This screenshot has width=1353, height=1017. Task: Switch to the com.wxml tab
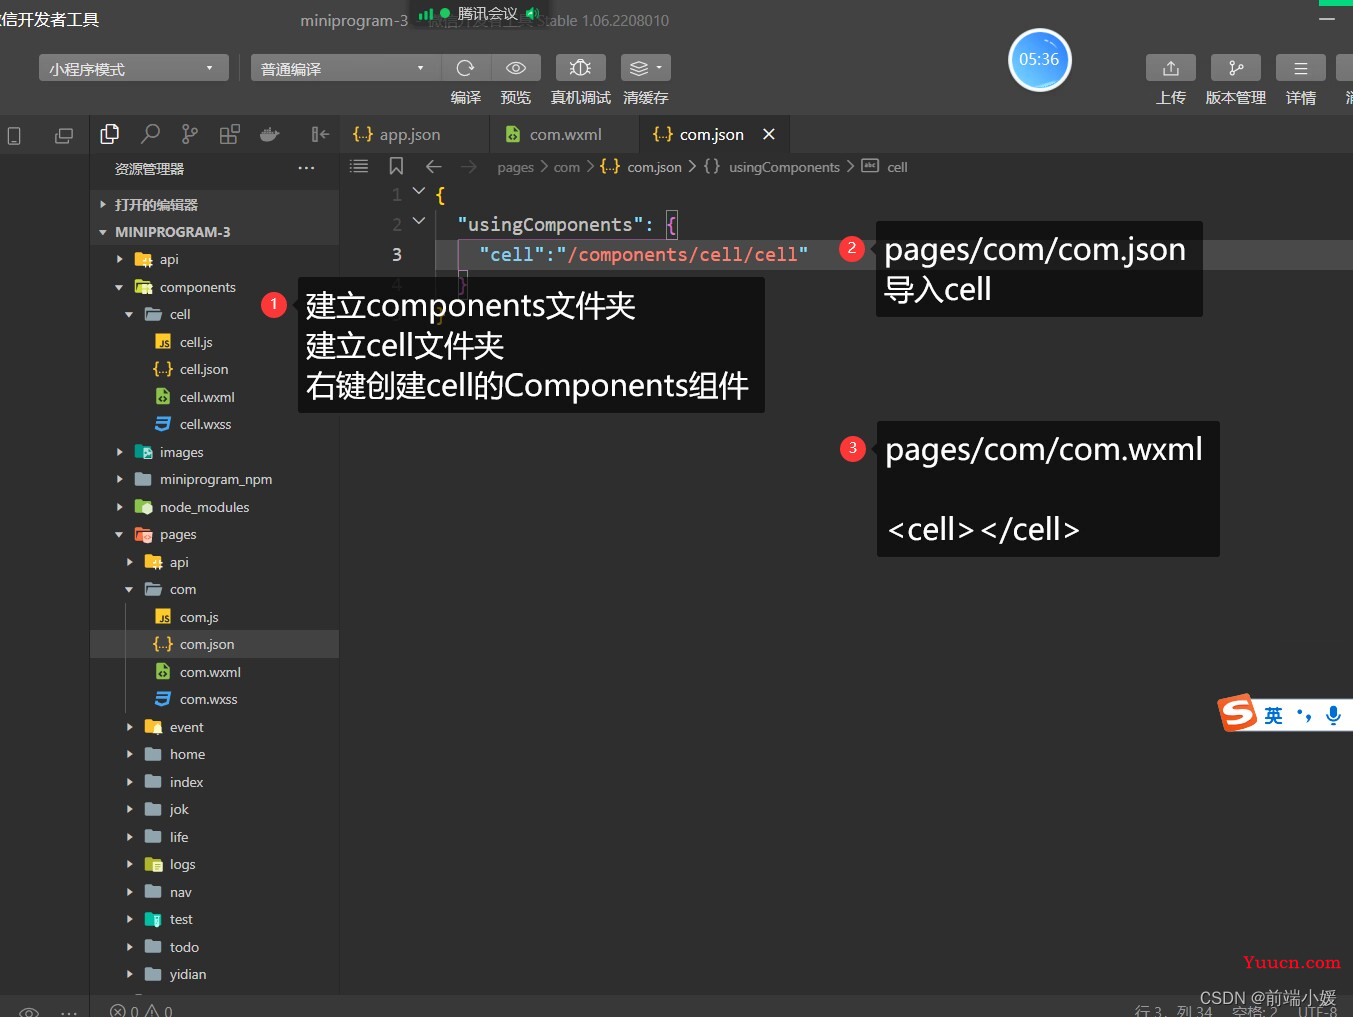(x=564, y=134)
